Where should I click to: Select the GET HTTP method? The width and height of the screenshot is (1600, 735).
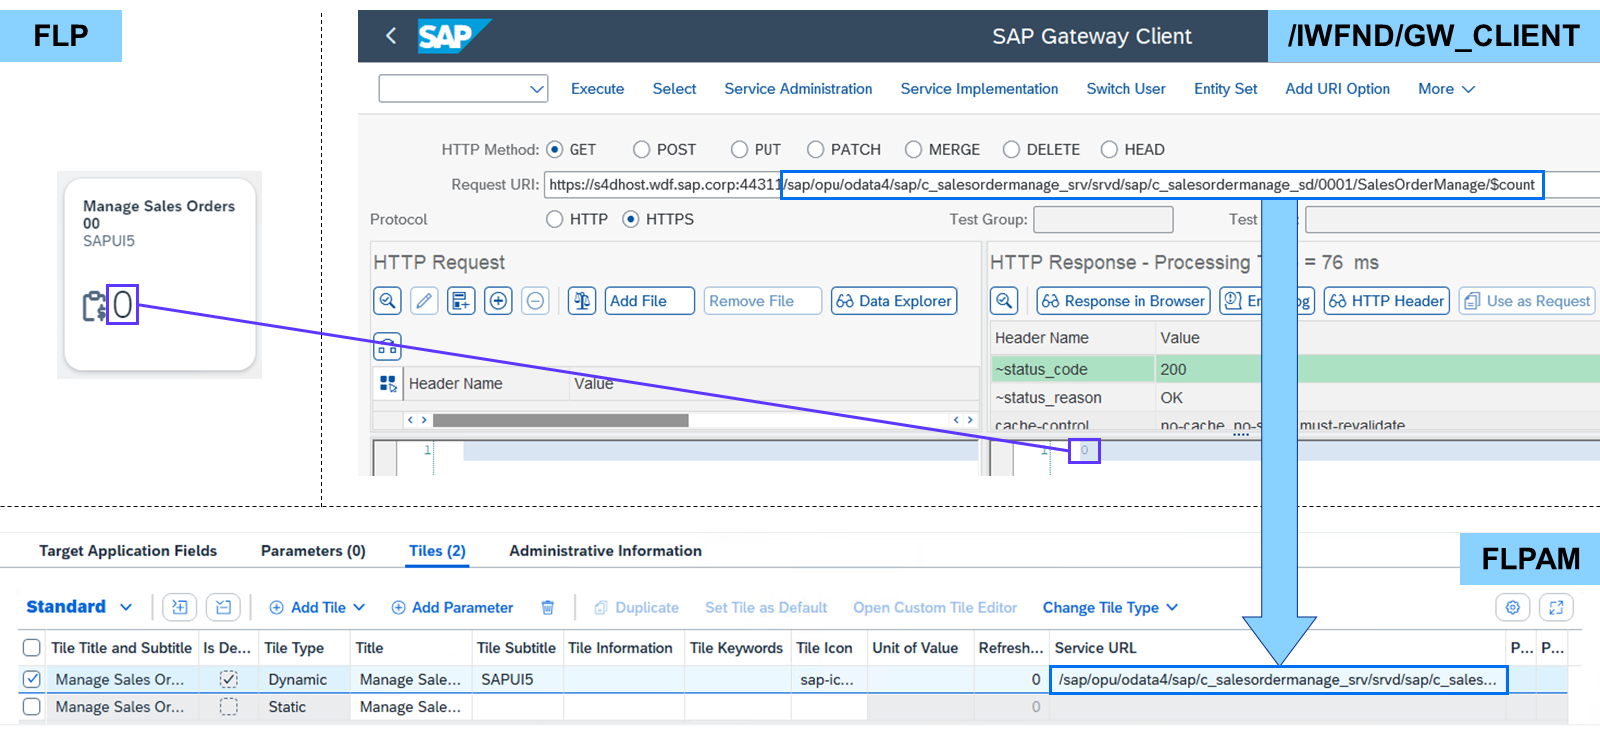tap(555, 149)
